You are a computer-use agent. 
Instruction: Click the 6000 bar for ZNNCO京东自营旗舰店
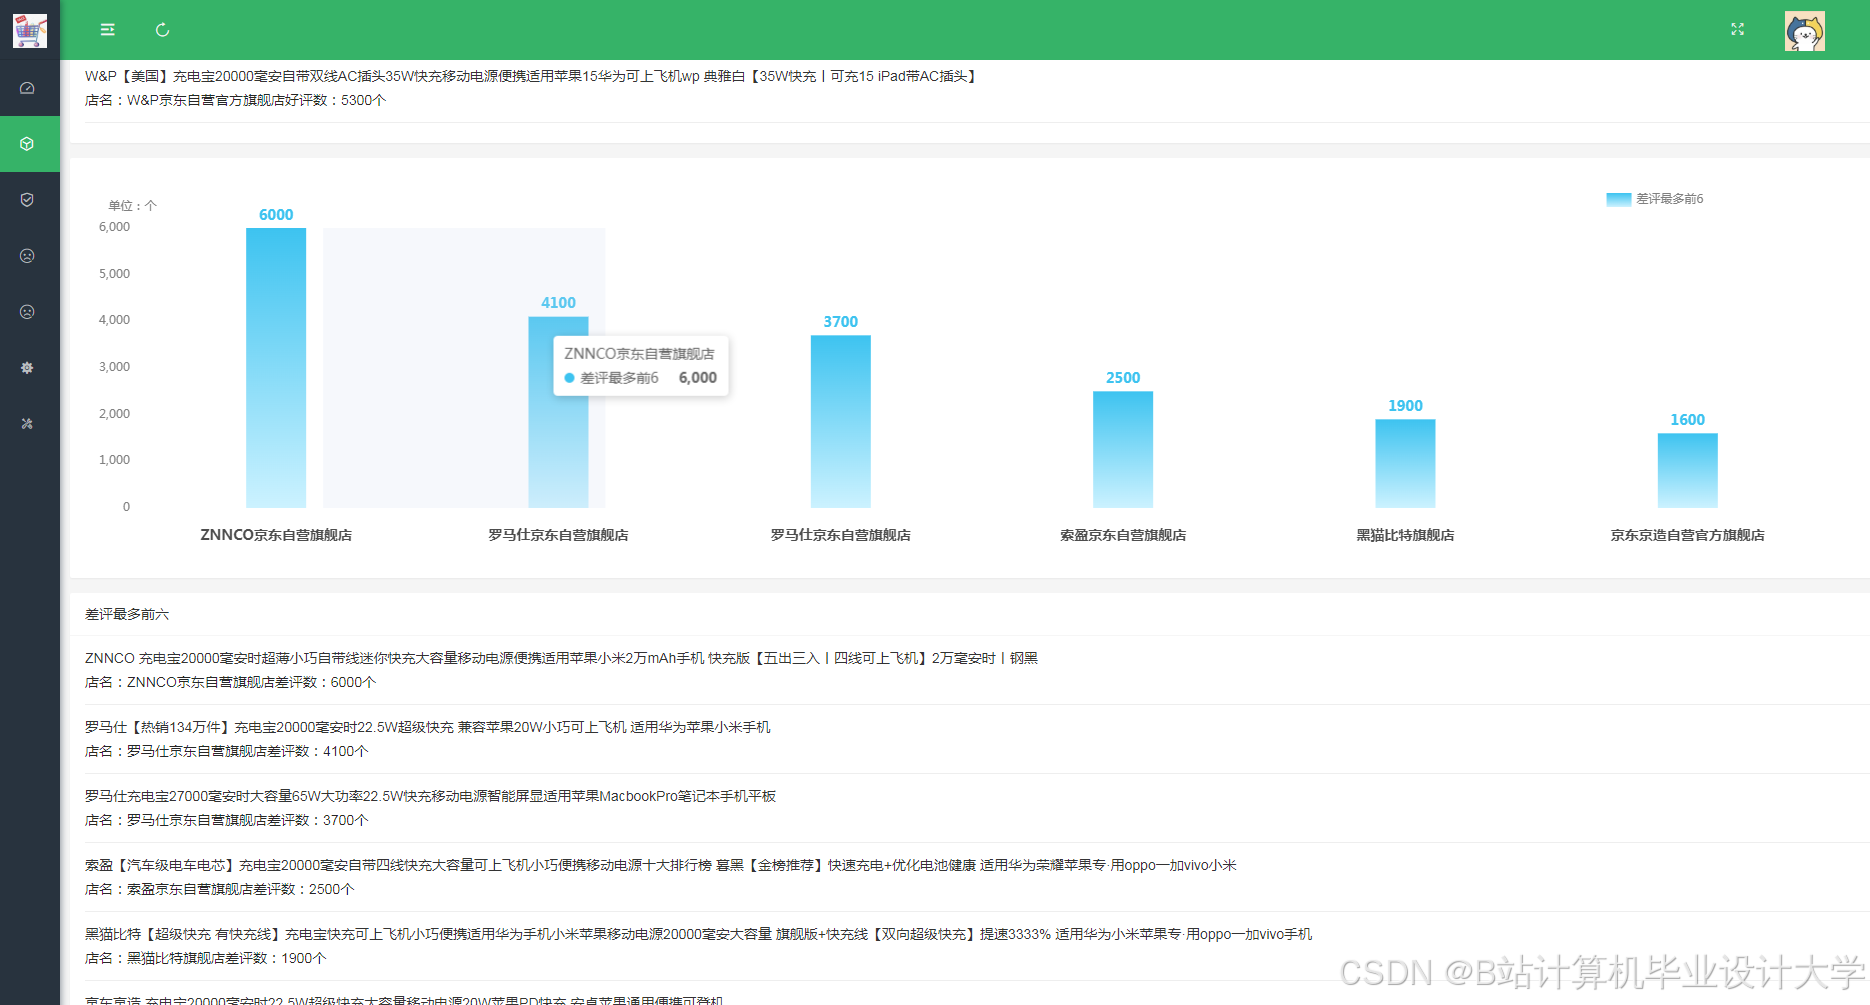tap(276, 367)
